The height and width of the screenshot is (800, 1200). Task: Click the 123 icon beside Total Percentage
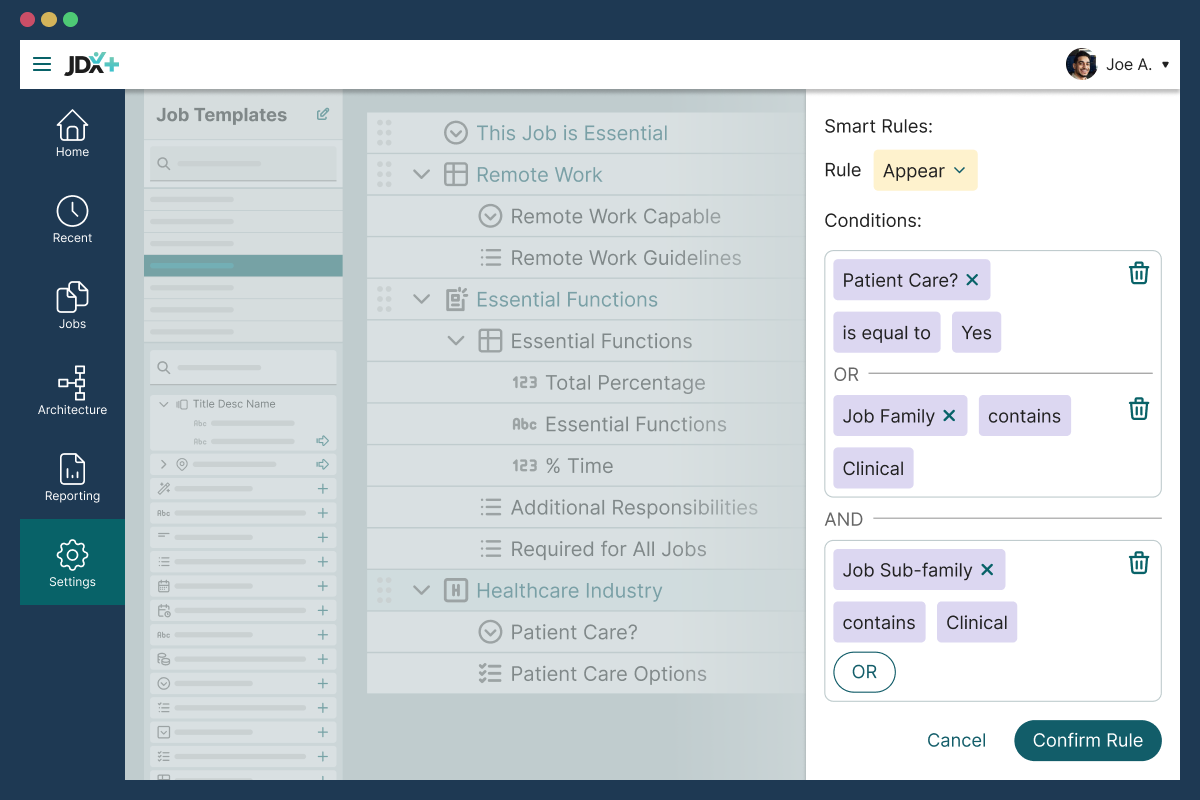[525, 382]
